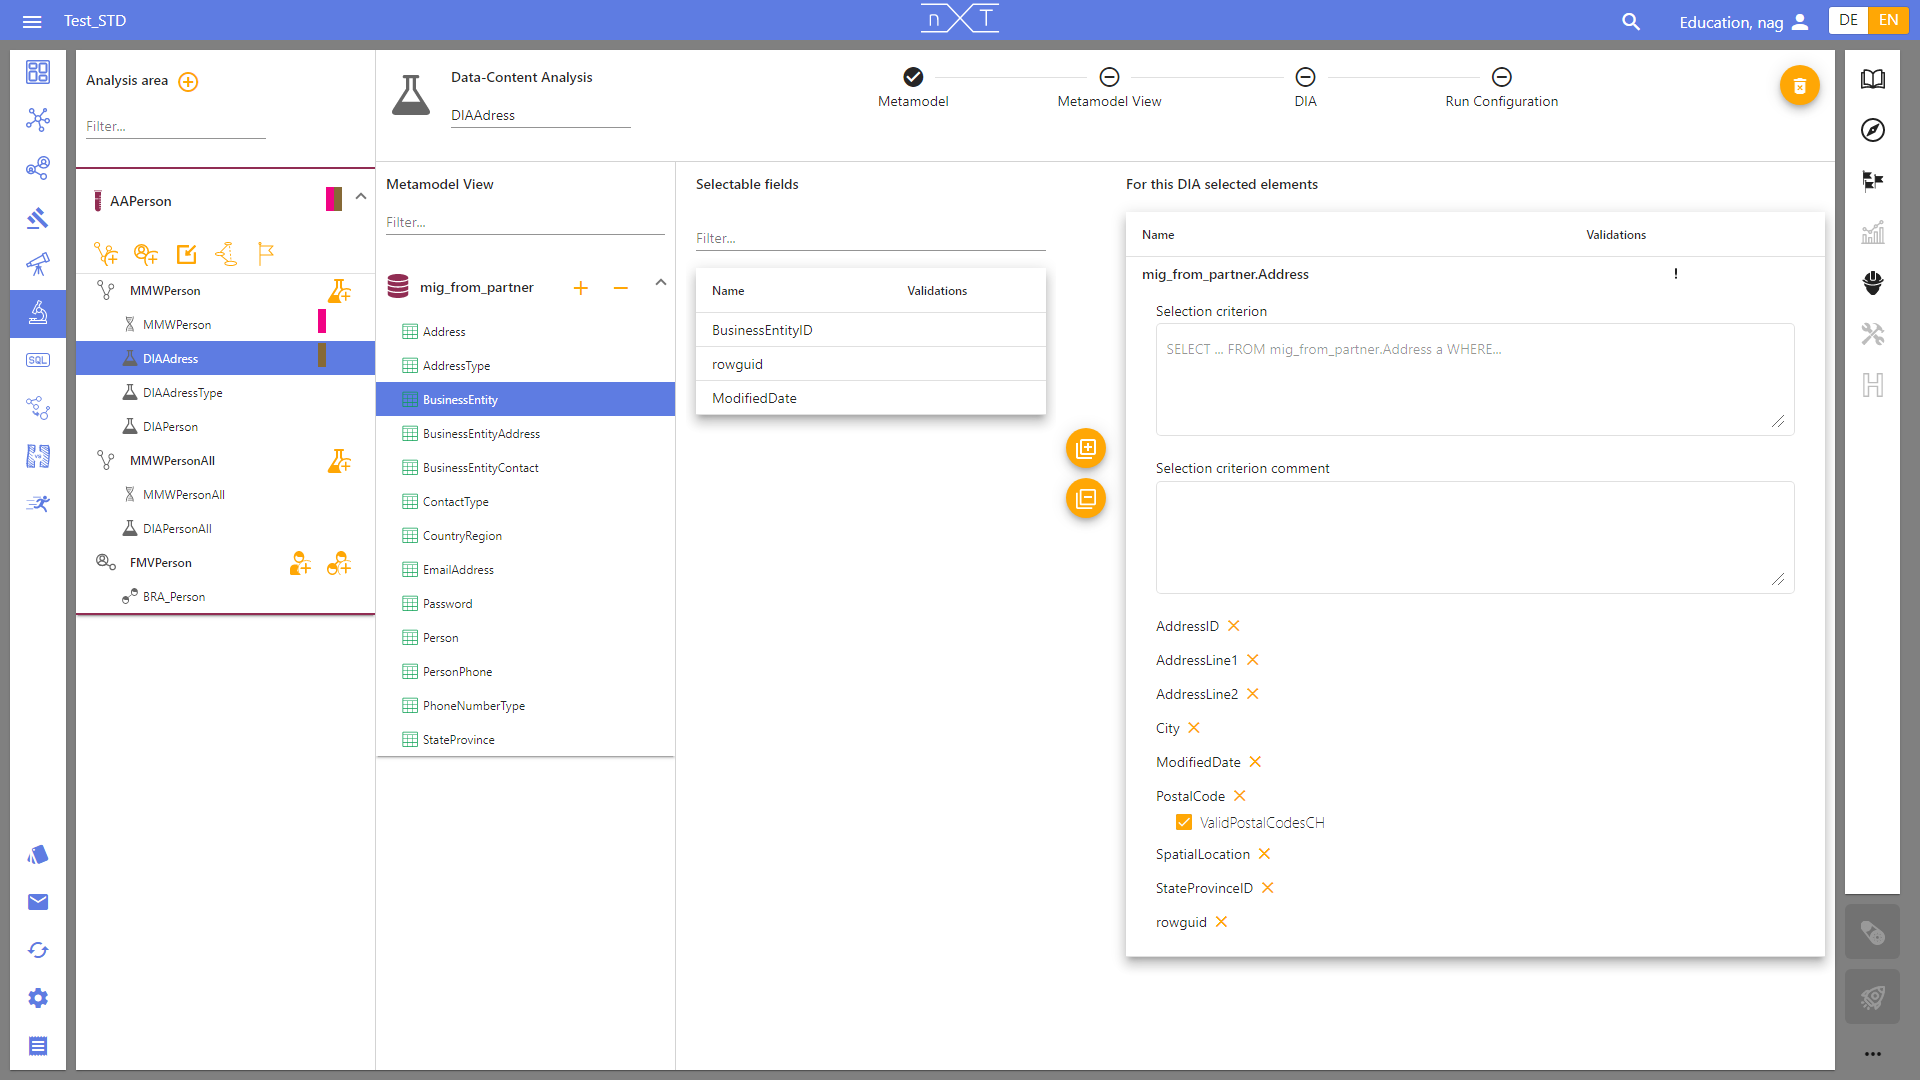Collapse the AAPerson analysis area
The width and height of the screenshot is (1920, 1080).
360,197
